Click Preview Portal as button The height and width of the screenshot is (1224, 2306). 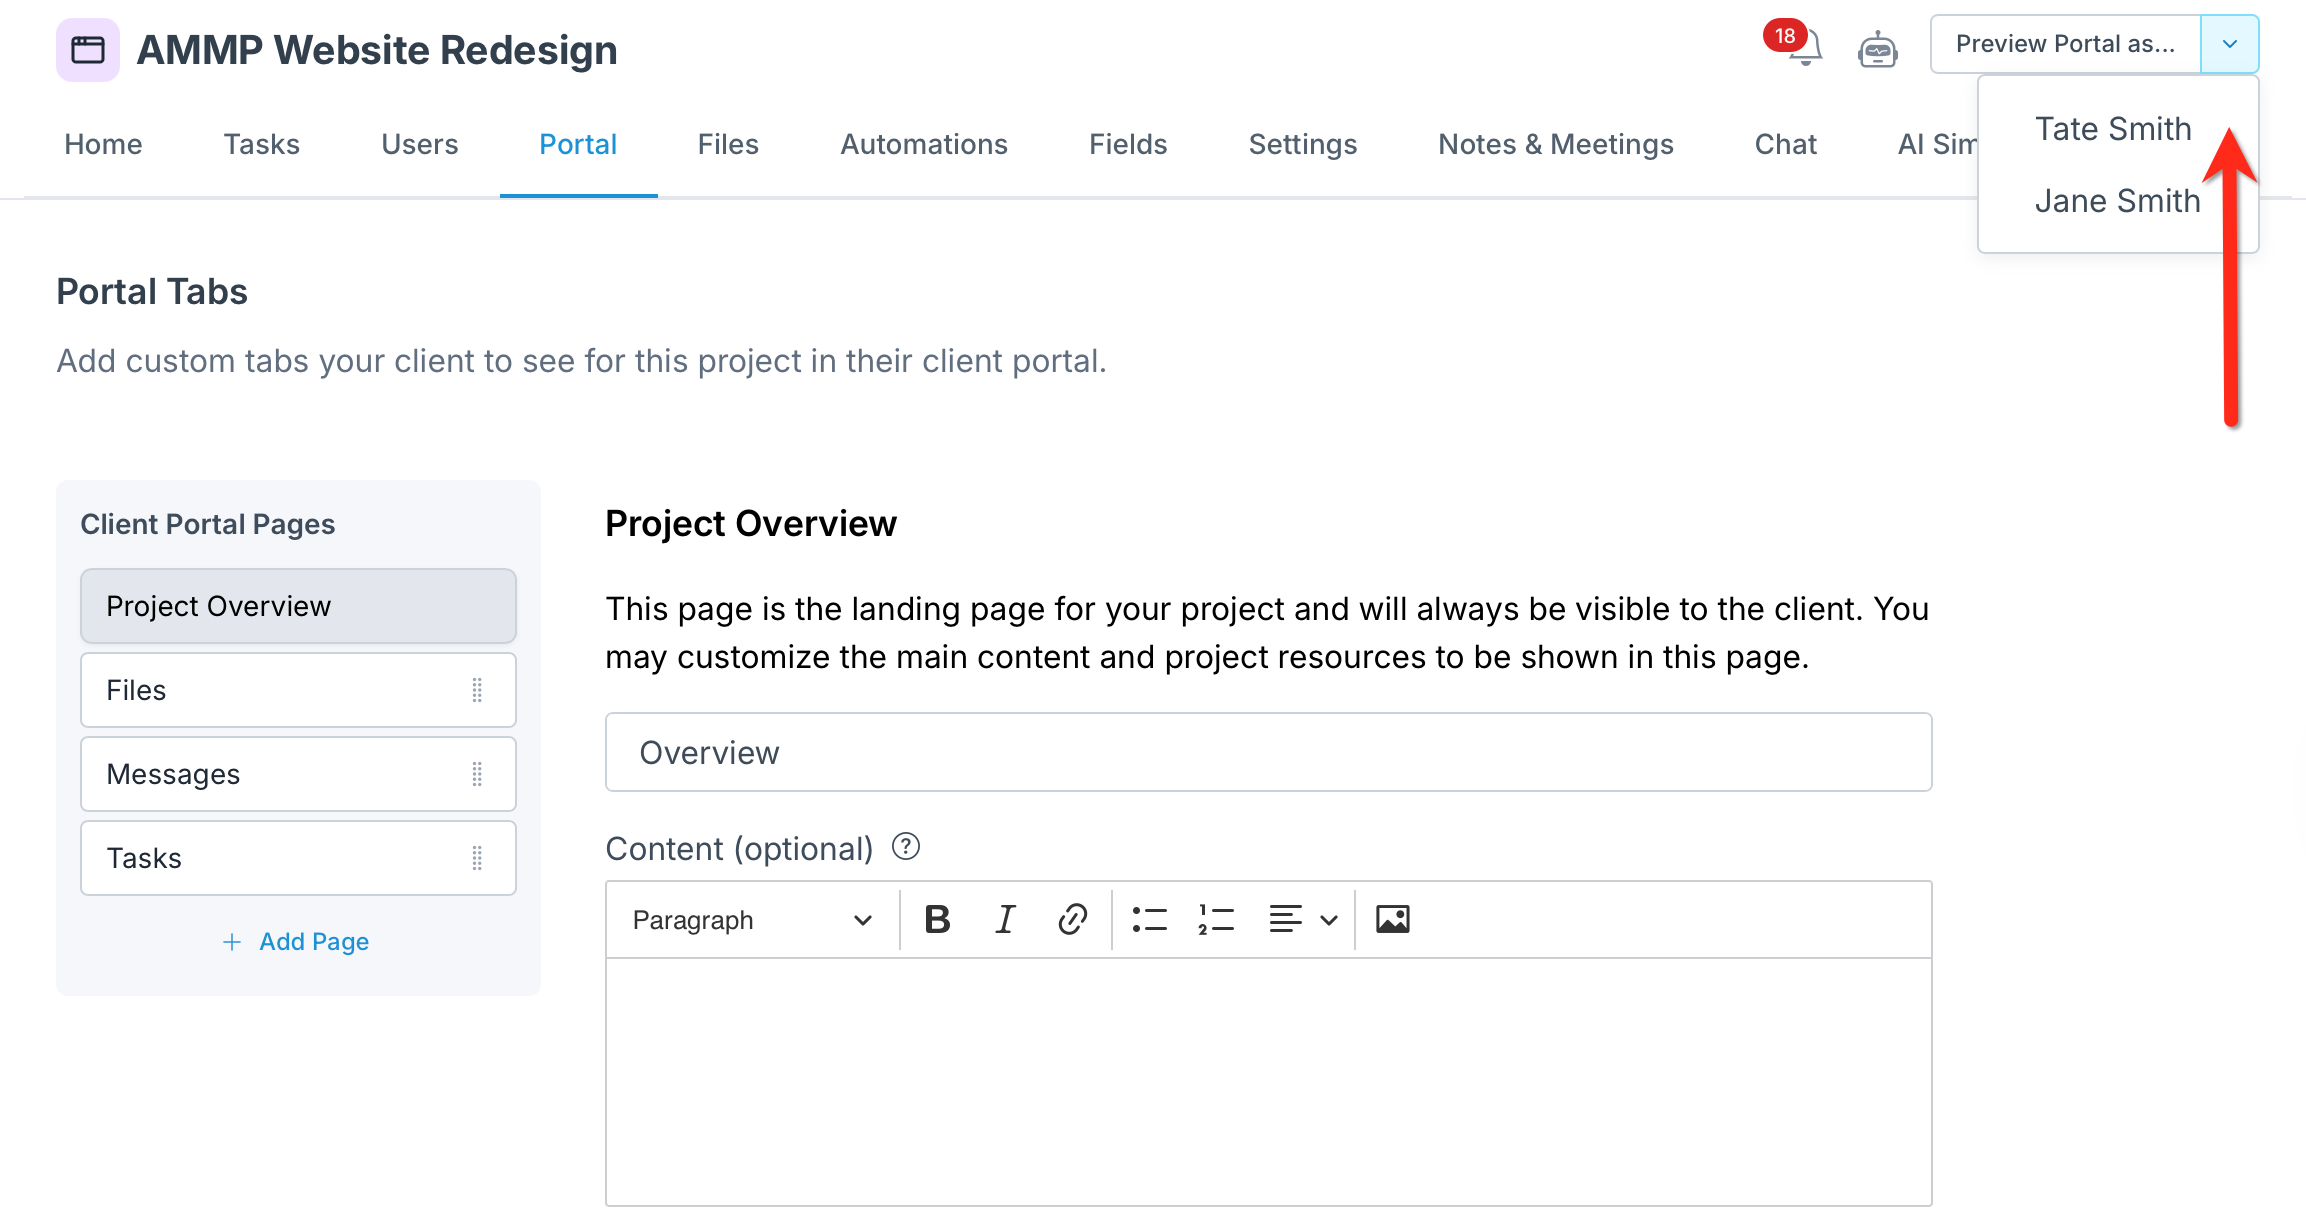point(2064,44)
